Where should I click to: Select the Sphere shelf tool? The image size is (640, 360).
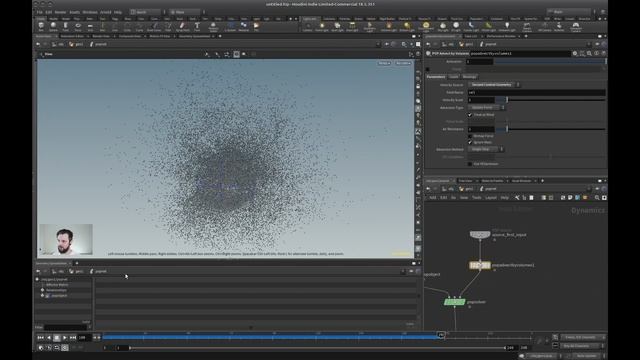coord(53,27)
